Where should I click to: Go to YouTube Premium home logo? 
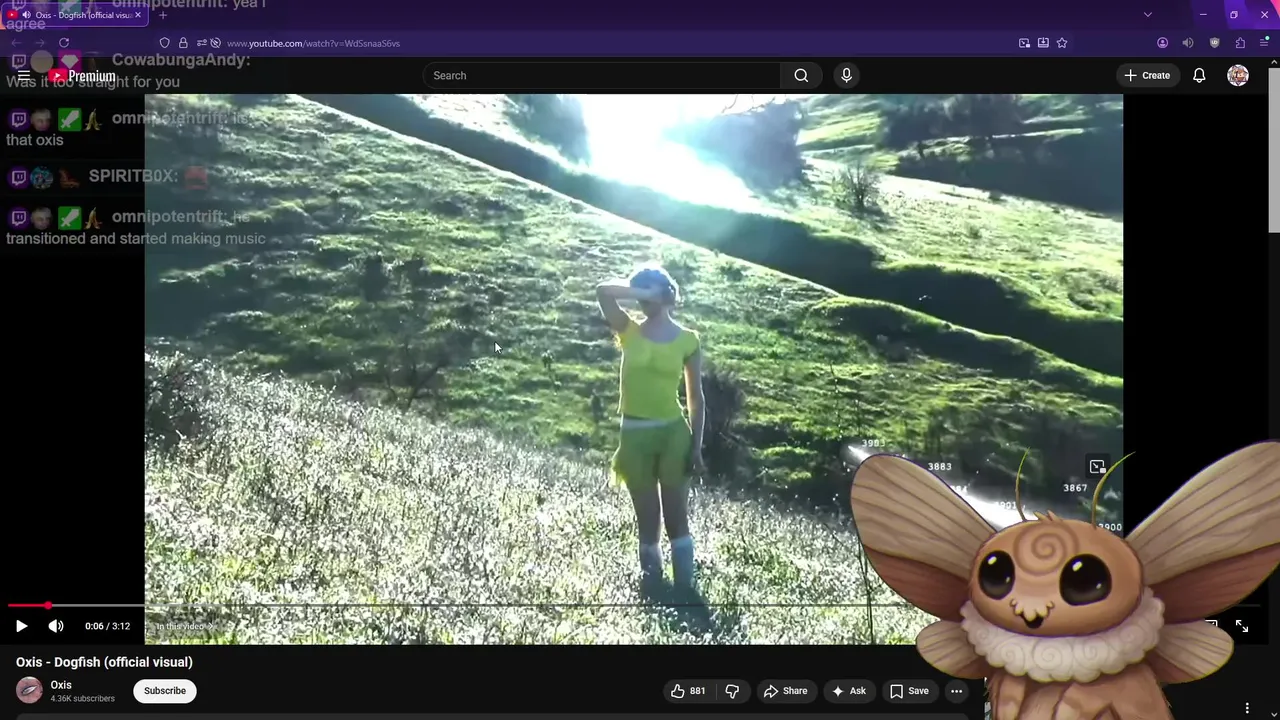(x=84, y=76)
